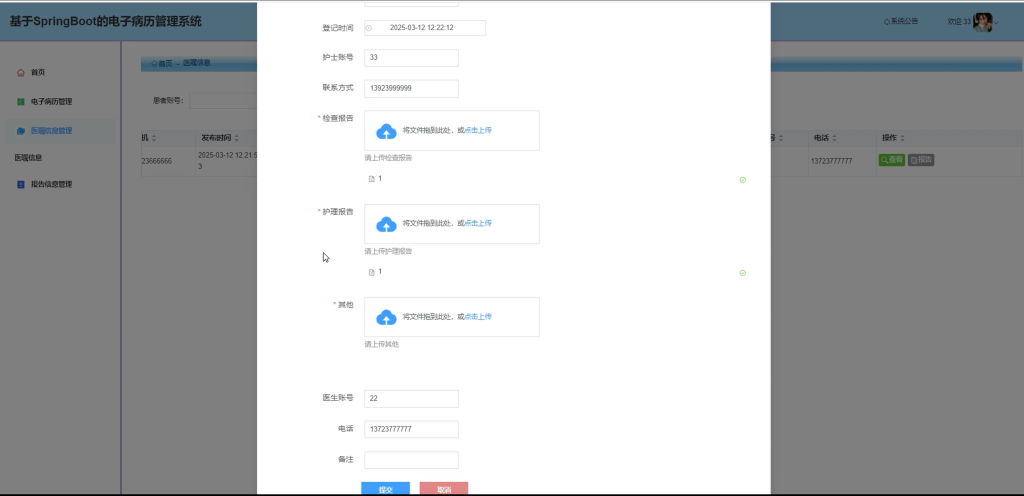Click the 护士账号 input field
Screen dimensions: 1024x496
(x=411, y=57)
